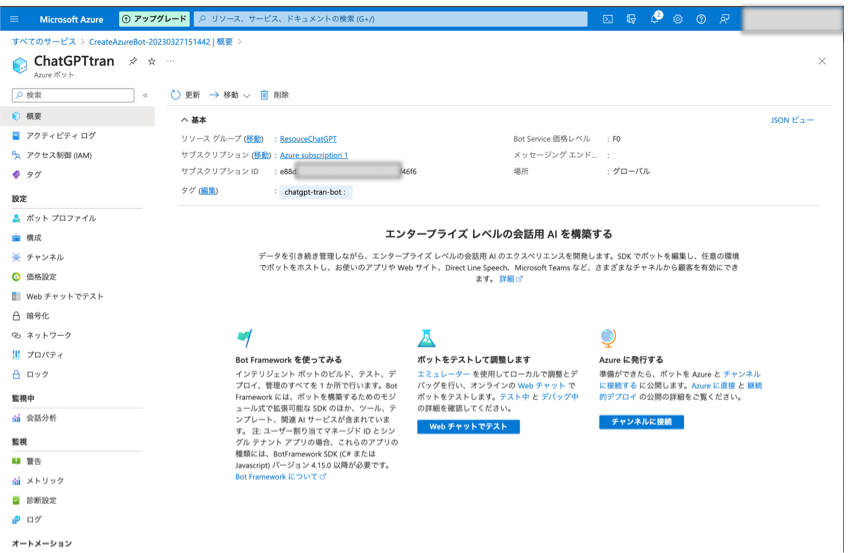Image resolution: width=851 pixels, height=553 pixels.
Task: Go to すべてのサービス breadcrumb
Action: tap(44, 42)
